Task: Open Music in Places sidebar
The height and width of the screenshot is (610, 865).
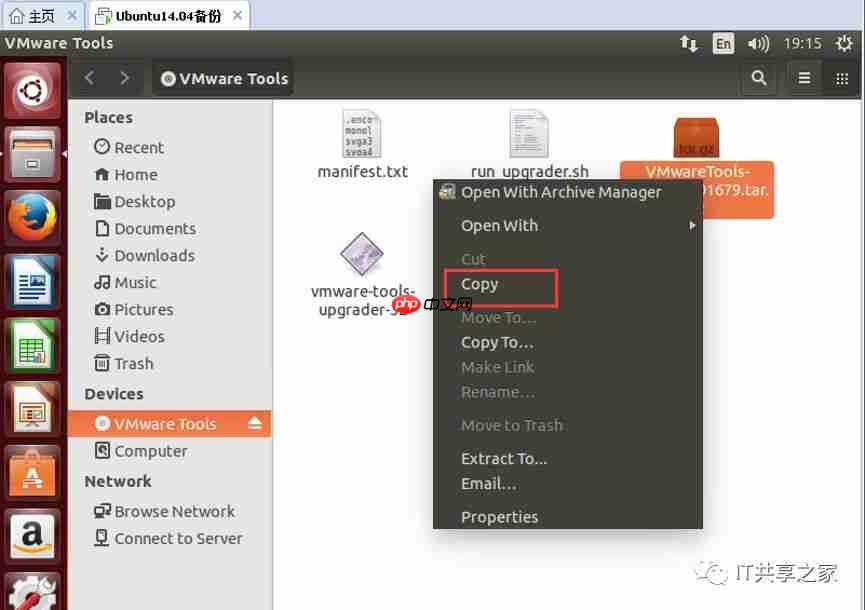Action: pos(170,282)
